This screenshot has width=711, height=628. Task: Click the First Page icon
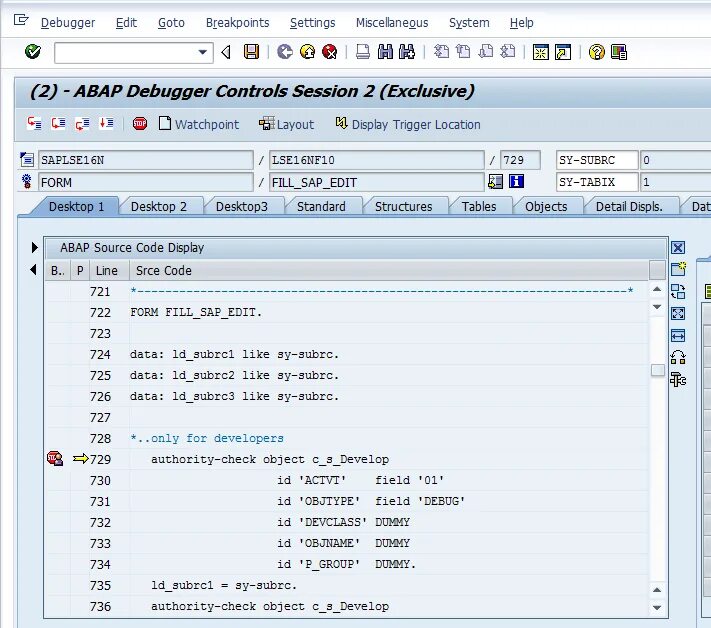(x=441, y=52)
